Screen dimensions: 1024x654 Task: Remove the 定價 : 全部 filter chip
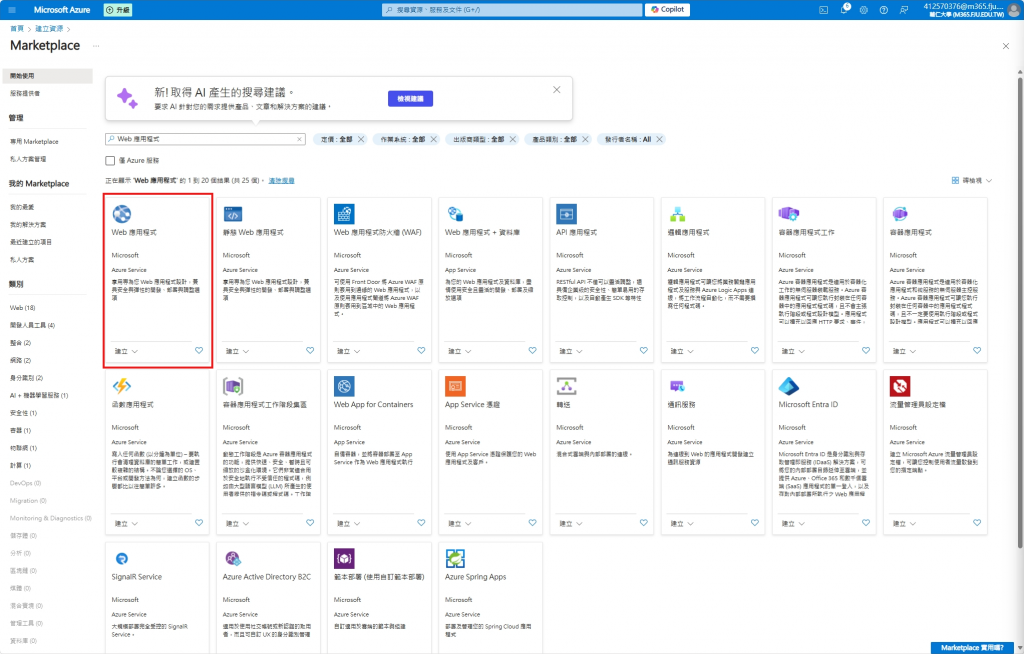coord(361,139)
